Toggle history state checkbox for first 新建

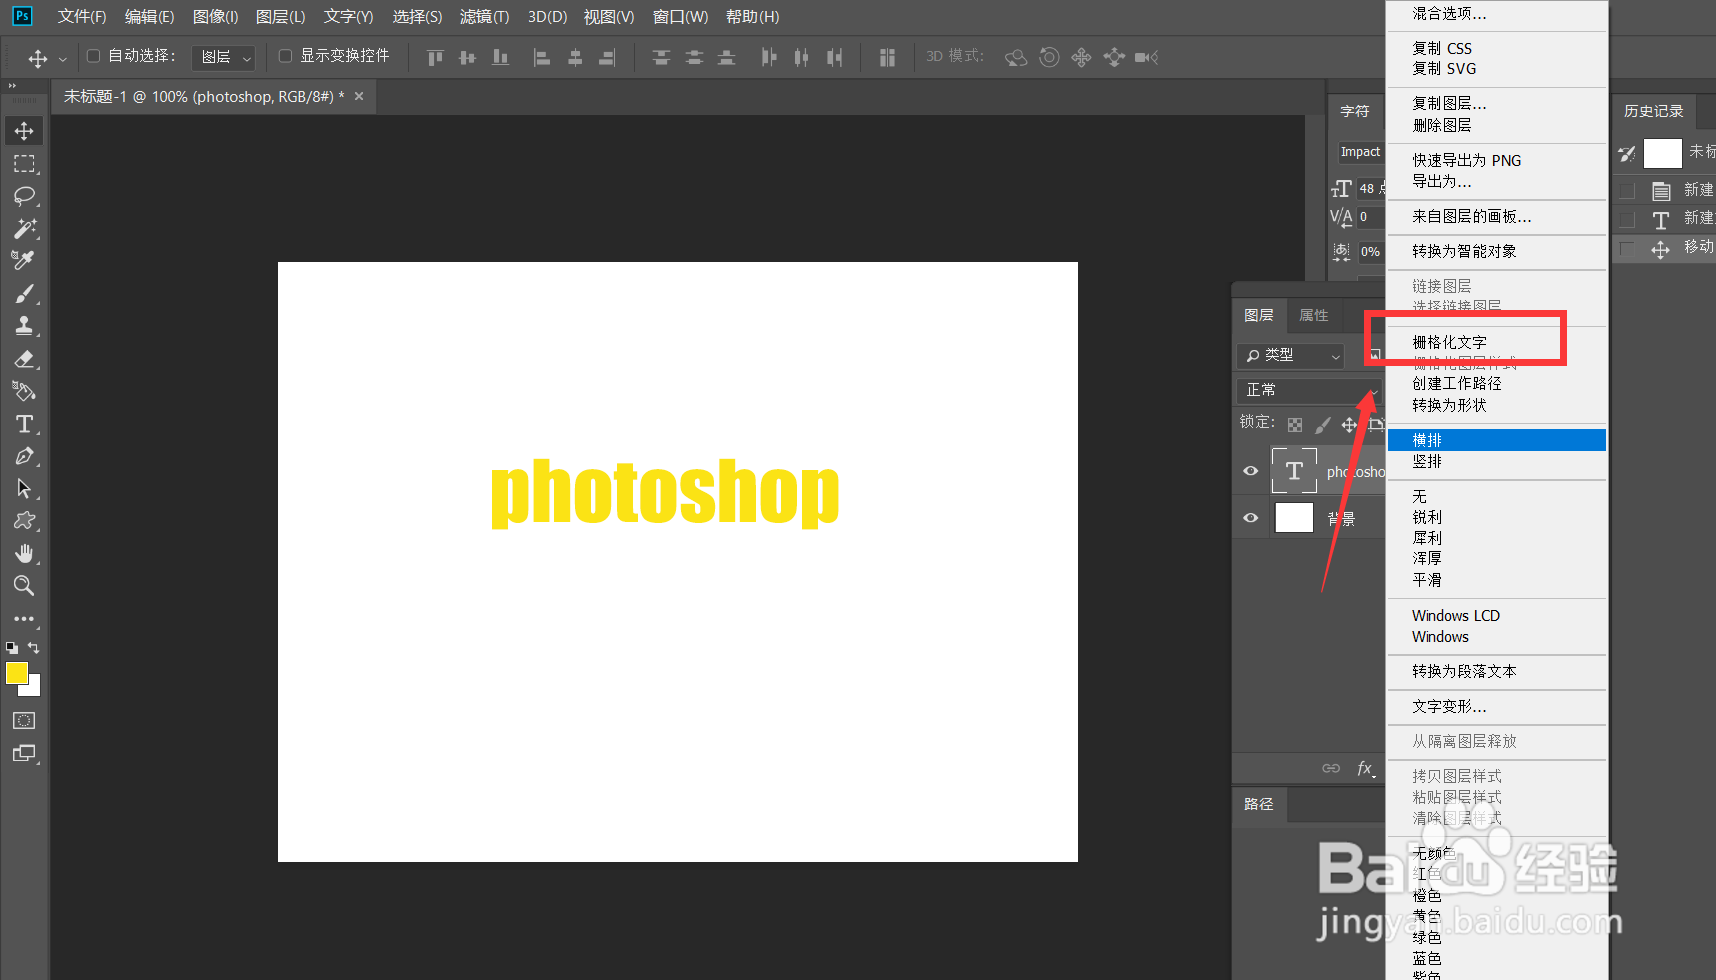click(1627, 190)
